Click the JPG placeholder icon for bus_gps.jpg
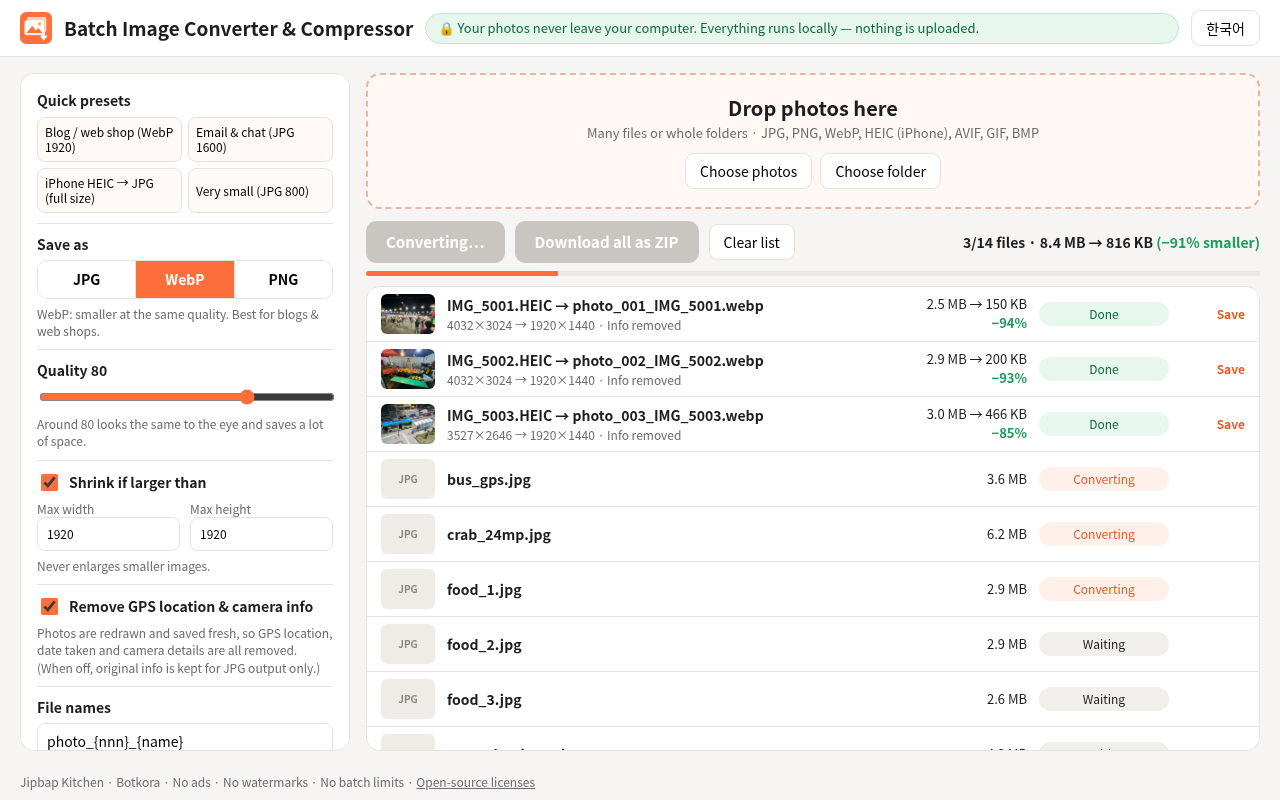This screenshot has height=800, width=1280. tap(408, 479)
